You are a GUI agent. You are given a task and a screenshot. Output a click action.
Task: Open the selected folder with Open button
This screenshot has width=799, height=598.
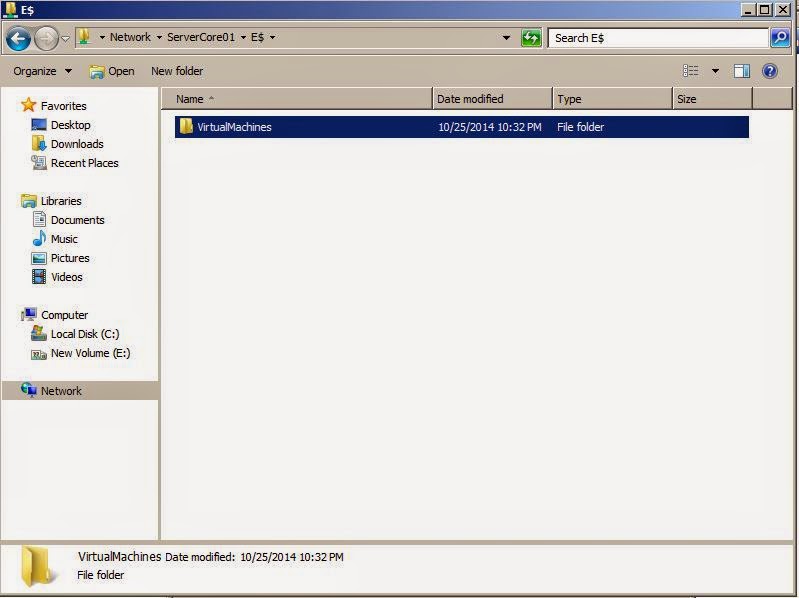[112, 71]
